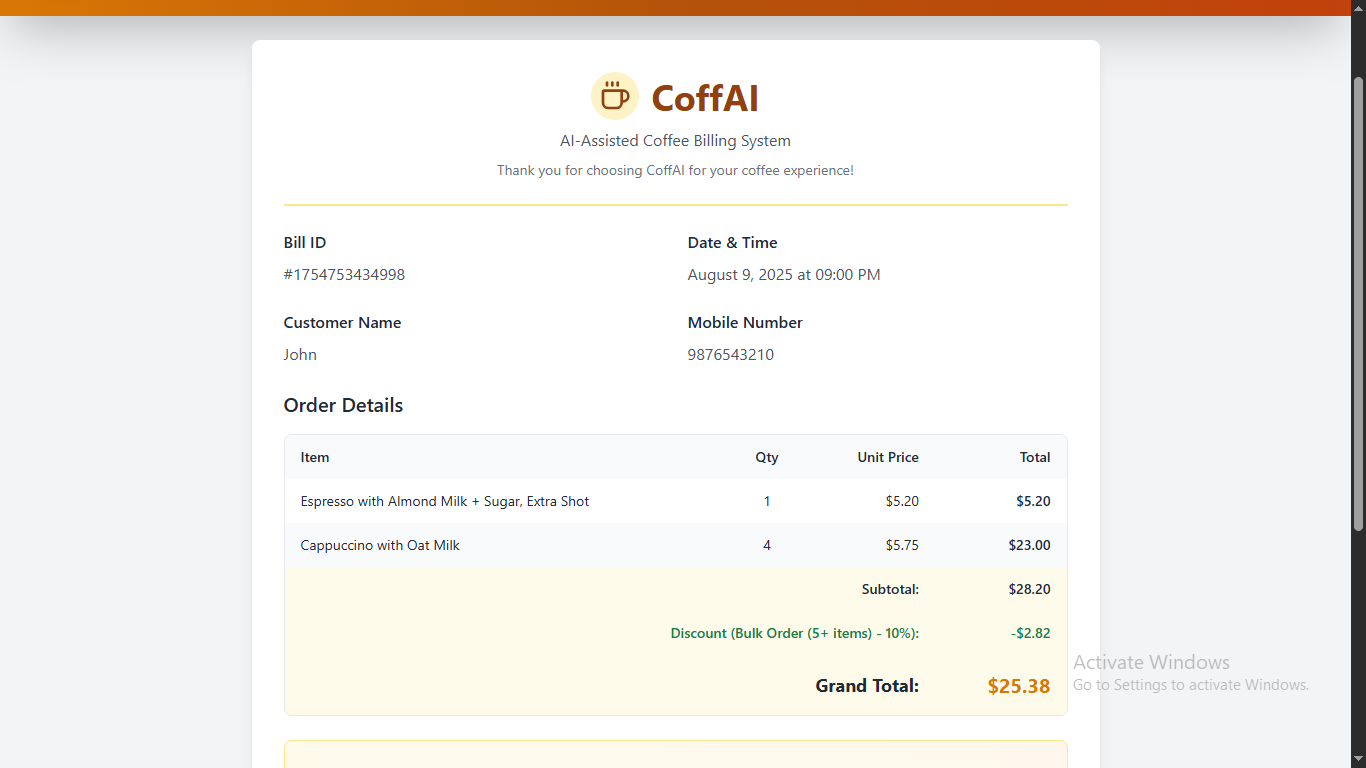Click the Unit Price column header

tap(887, 457)
